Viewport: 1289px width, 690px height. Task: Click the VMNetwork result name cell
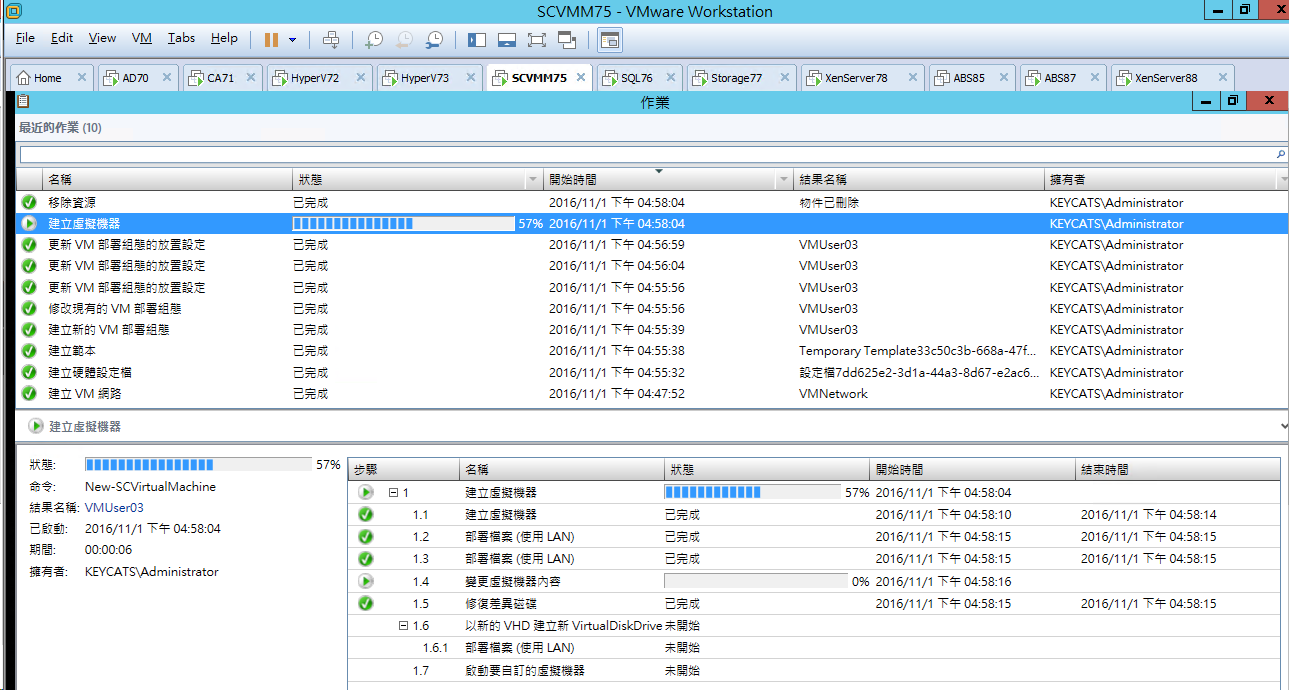tap(833, 394)
